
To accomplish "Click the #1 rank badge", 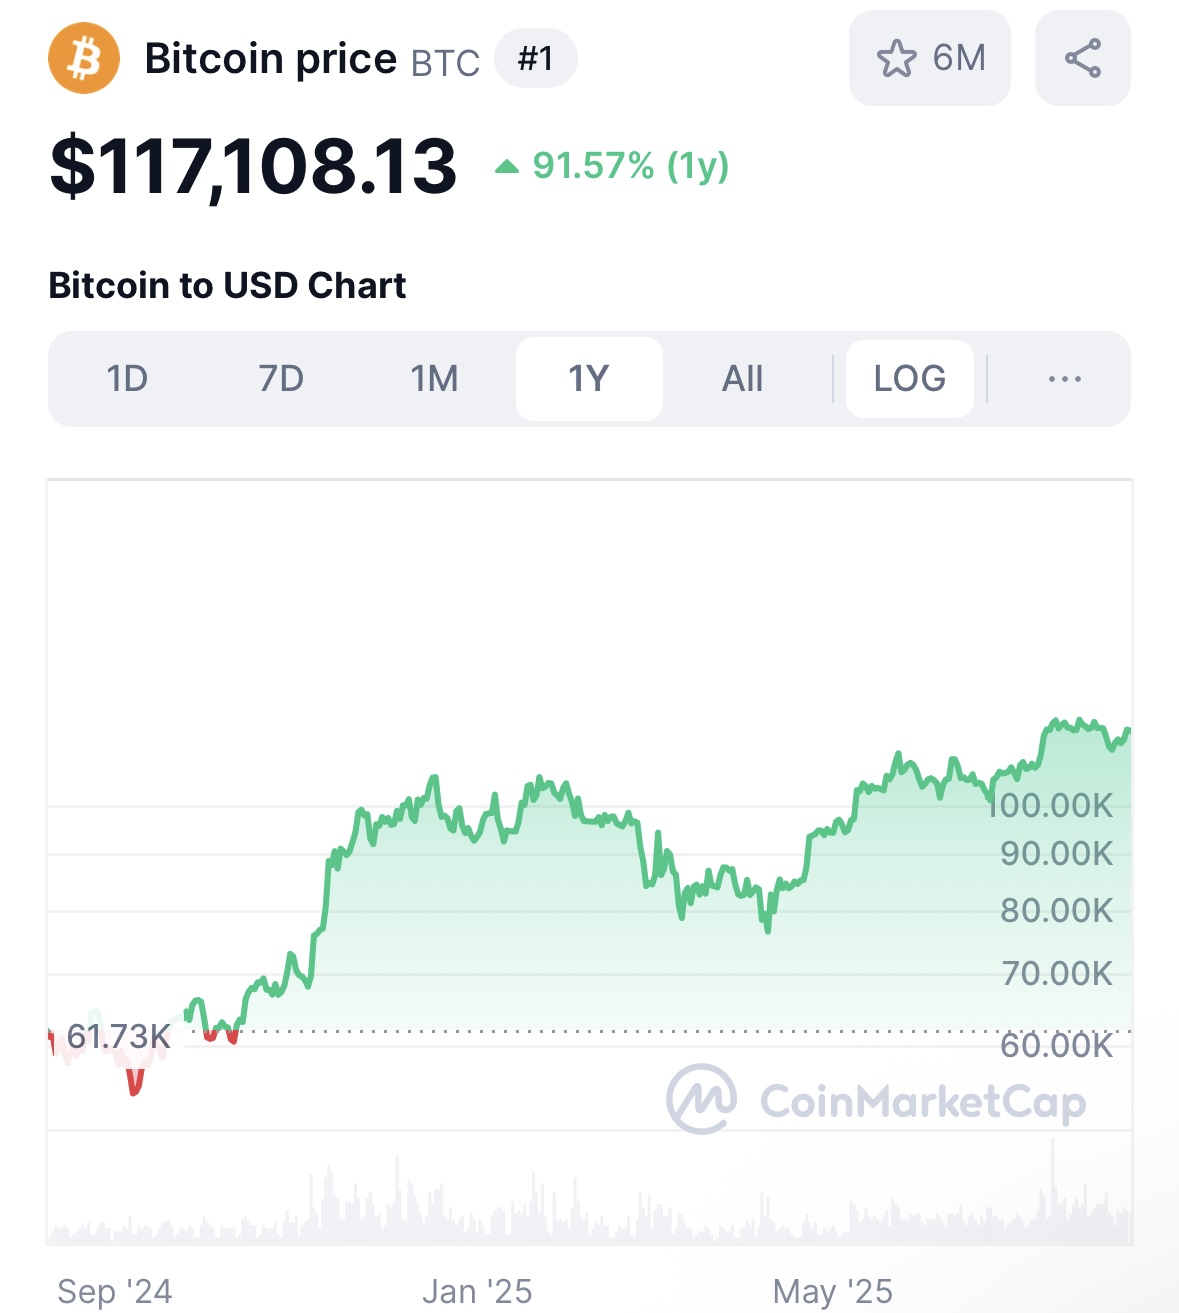I will click(x=536, y=58).
